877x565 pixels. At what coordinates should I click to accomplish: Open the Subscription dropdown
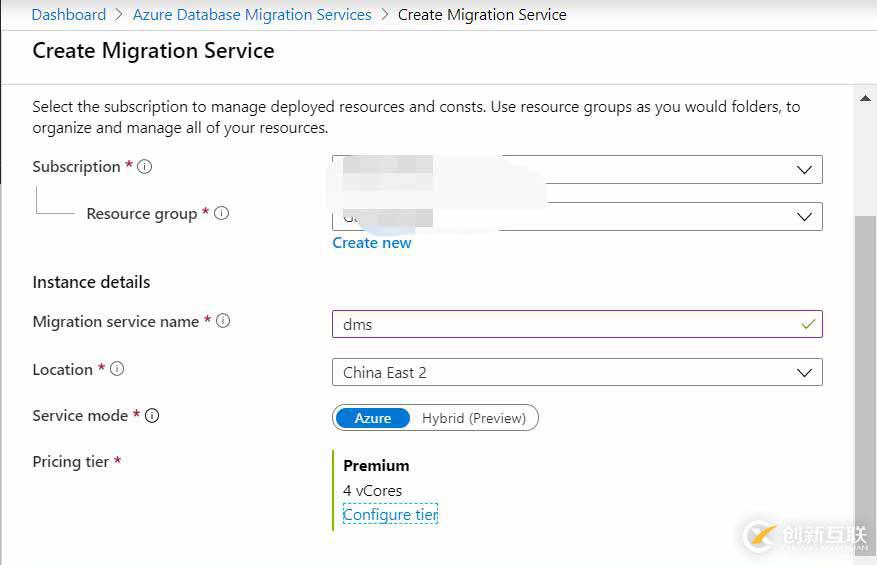click(x=804, y=170)
